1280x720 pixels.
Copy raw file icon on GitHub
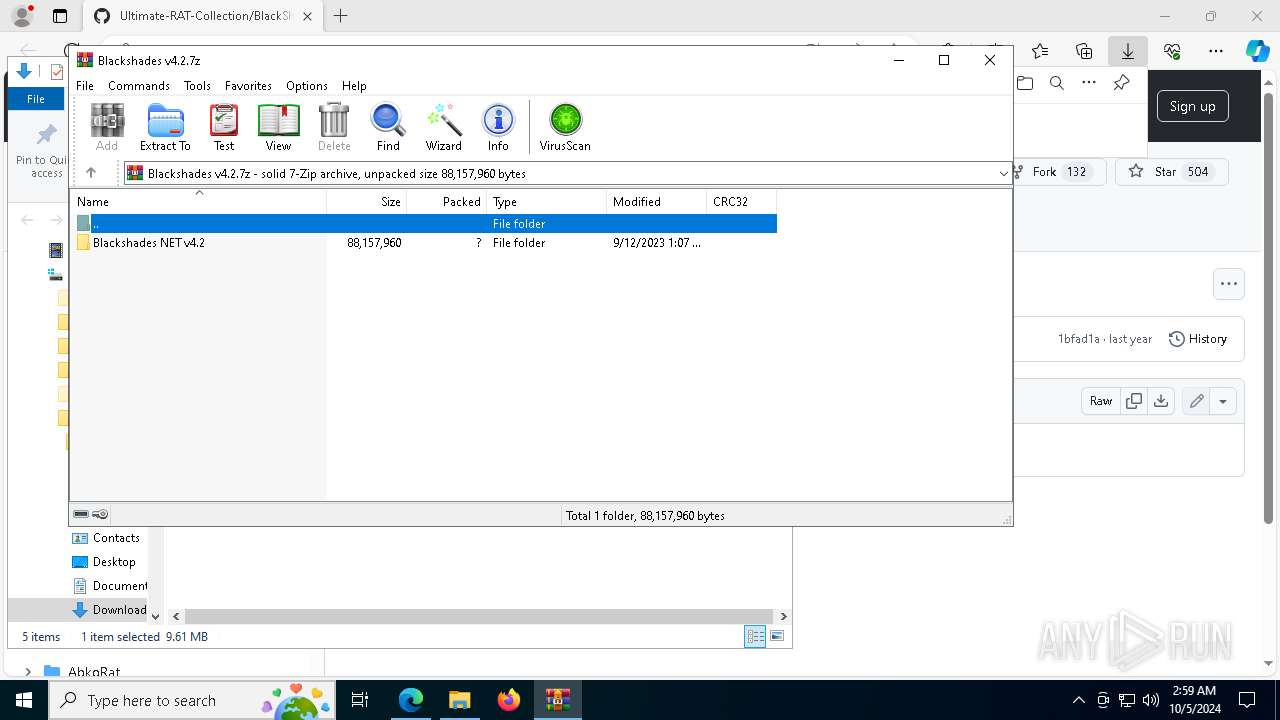click(x=1133, y=401)
